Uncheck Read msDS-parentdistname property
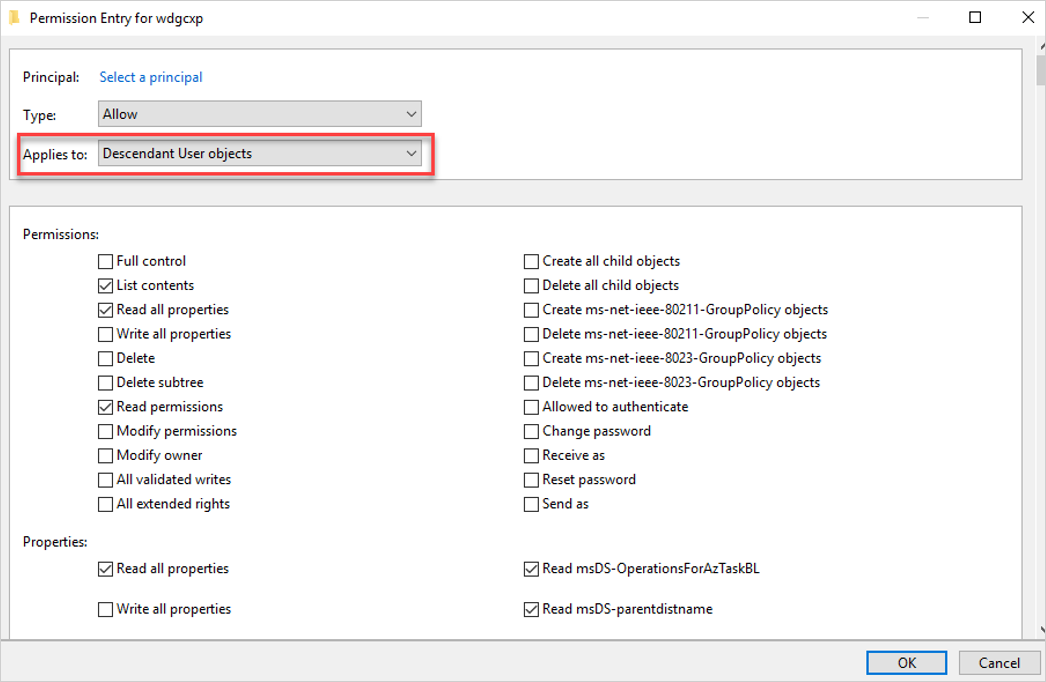The image size is (1046, 682). (531, 609)
